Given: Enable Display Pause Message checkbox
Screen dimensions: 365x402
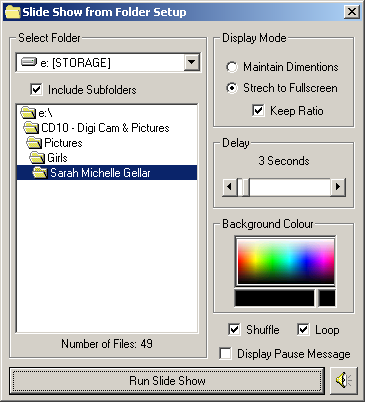Looking at the screenshot, I should click(x=226, y=353).
